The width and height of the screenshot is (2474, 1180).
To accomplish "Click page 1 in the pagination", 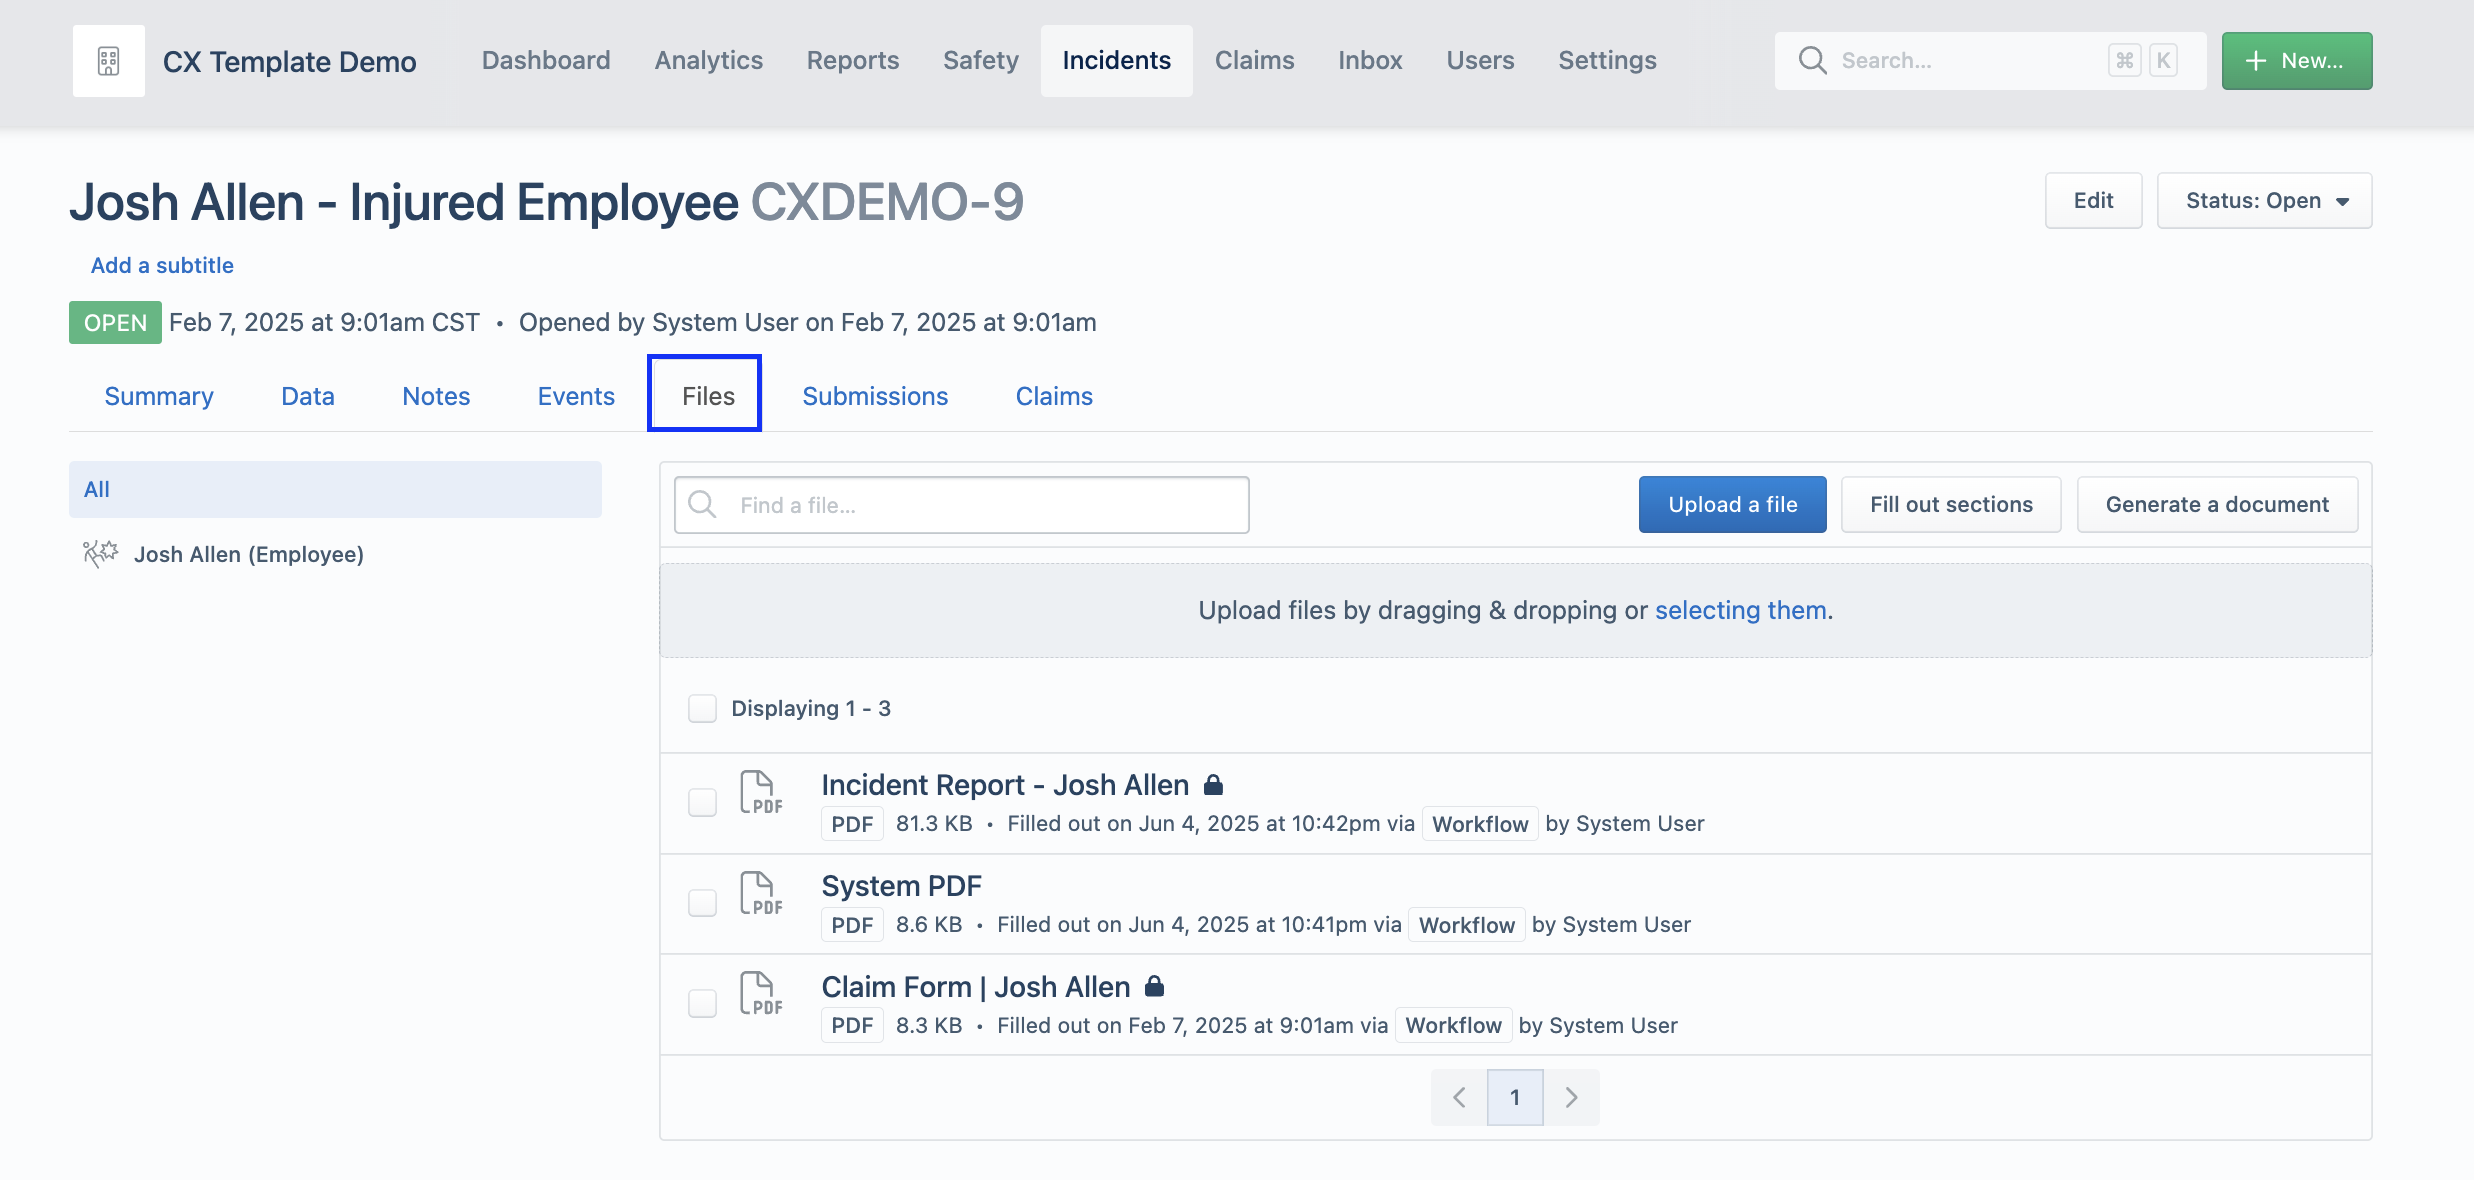I will (1515, 1098).
